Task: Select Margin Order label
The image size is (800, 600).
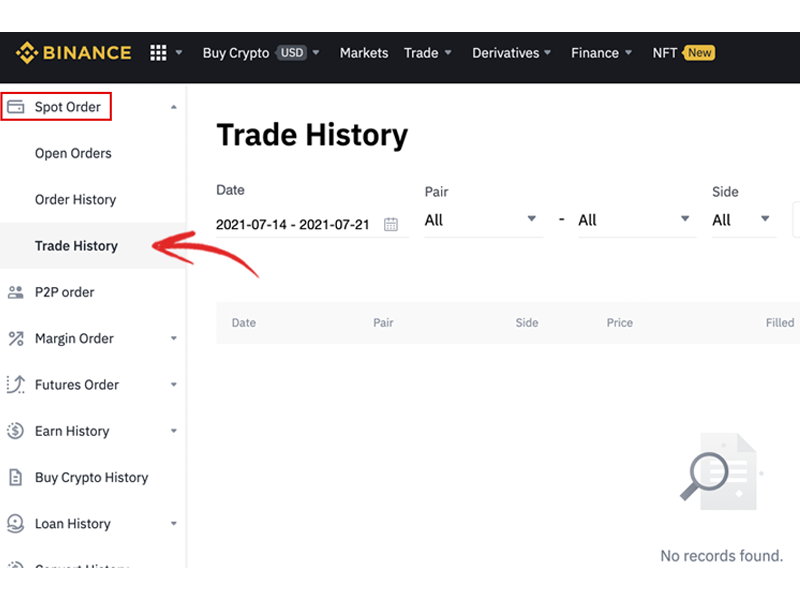Action: click(74, 338)
